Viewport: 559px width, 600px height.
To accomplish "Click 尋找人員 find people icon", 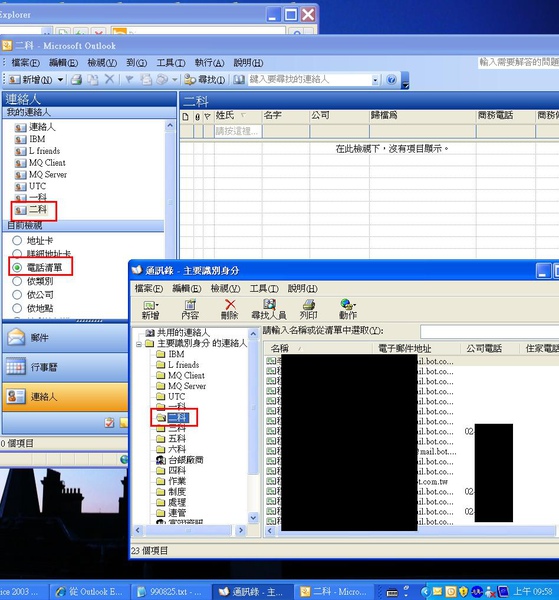I will (269, 310).
